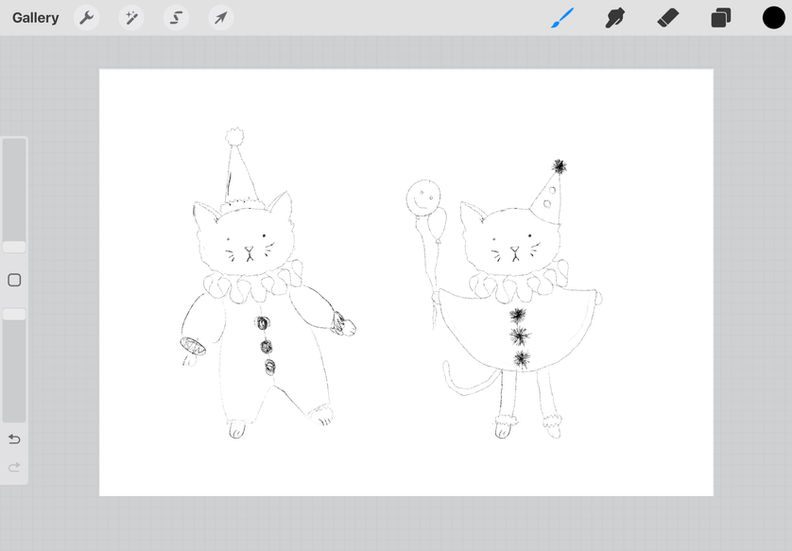Viewport: 792px width, 551px height.
Task: Open the black color picker
Action: (x=773, y=18)
